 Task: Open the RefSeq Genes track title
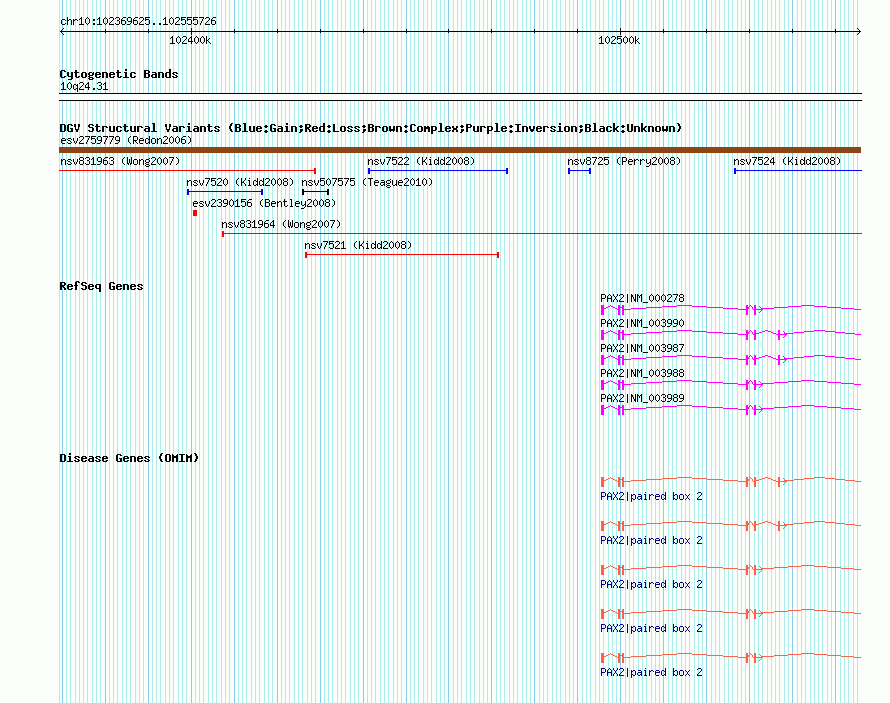(x=101, y=287)
